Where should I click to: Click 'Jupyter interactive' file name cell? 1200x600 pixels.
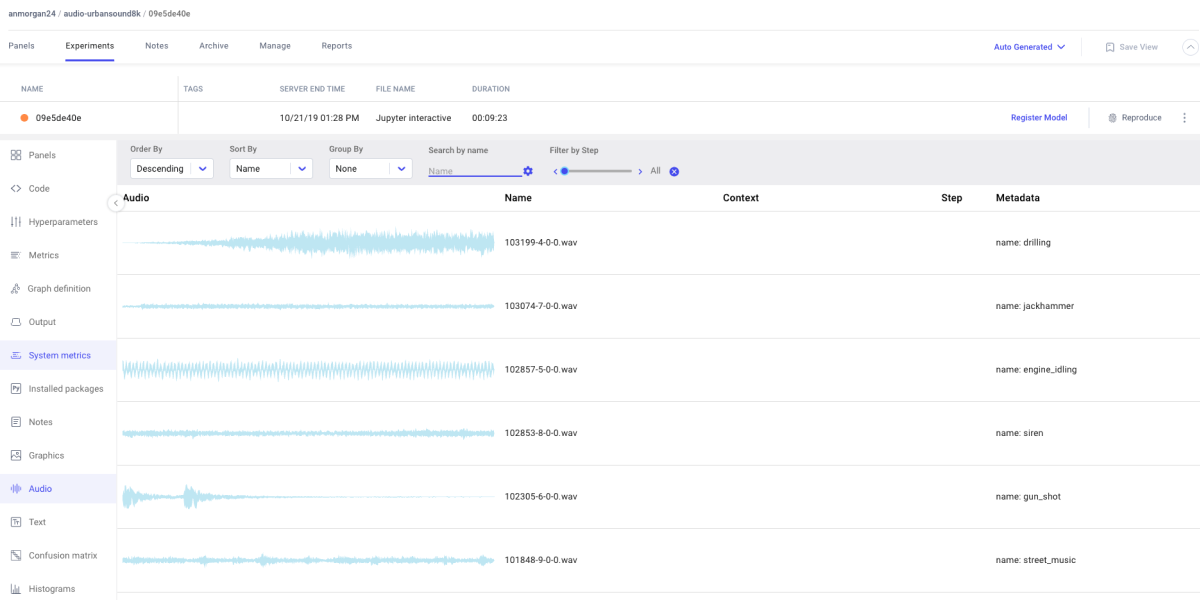click(413, 118)
